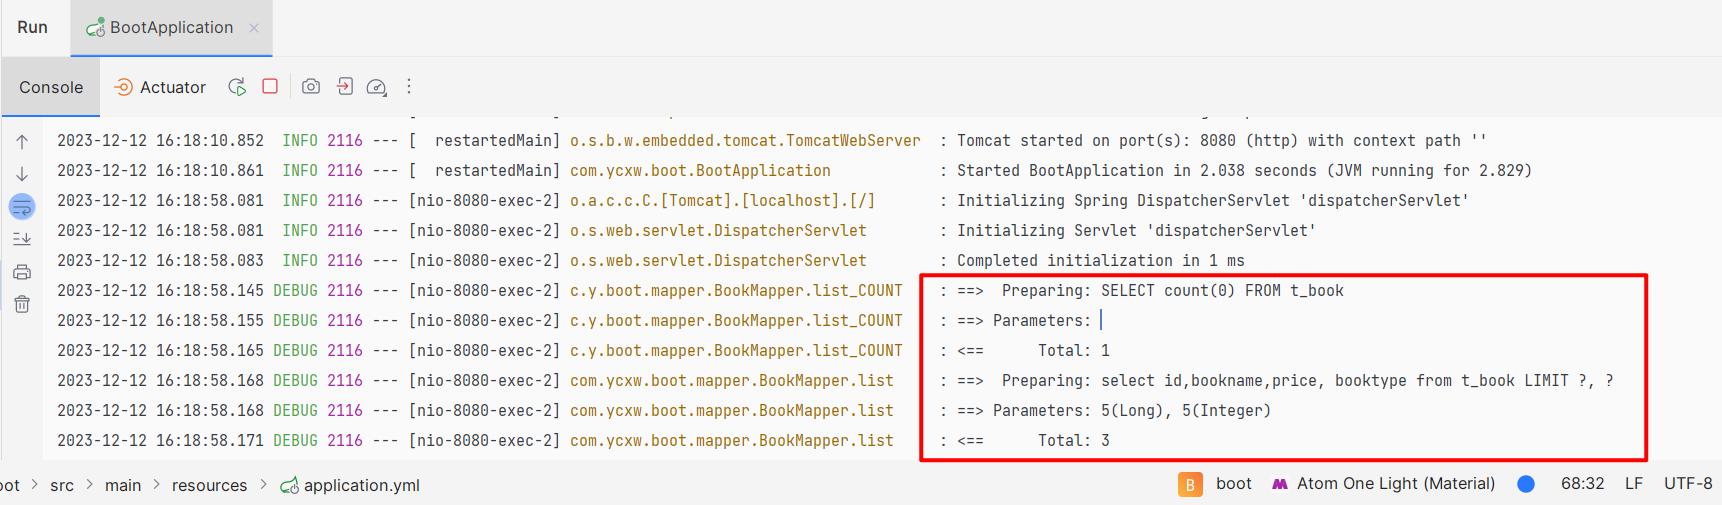
Task: Click the Rerun BootApplication icon
Action: click(237, 87)
